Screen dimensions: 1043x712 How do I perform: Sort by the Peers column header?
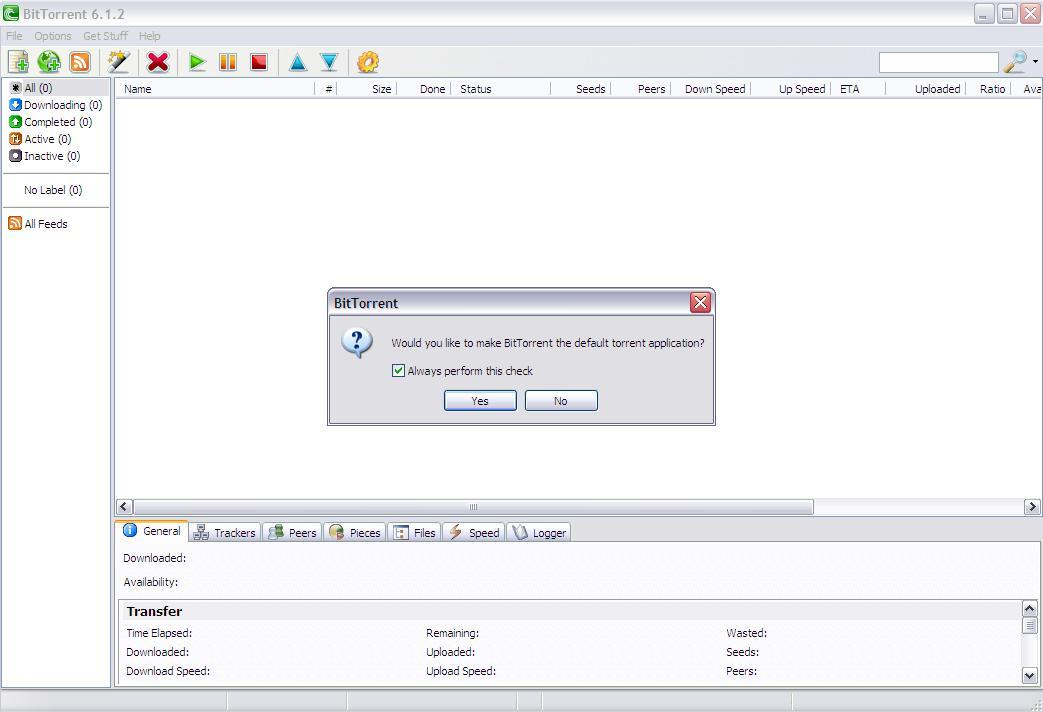[641, 89]
